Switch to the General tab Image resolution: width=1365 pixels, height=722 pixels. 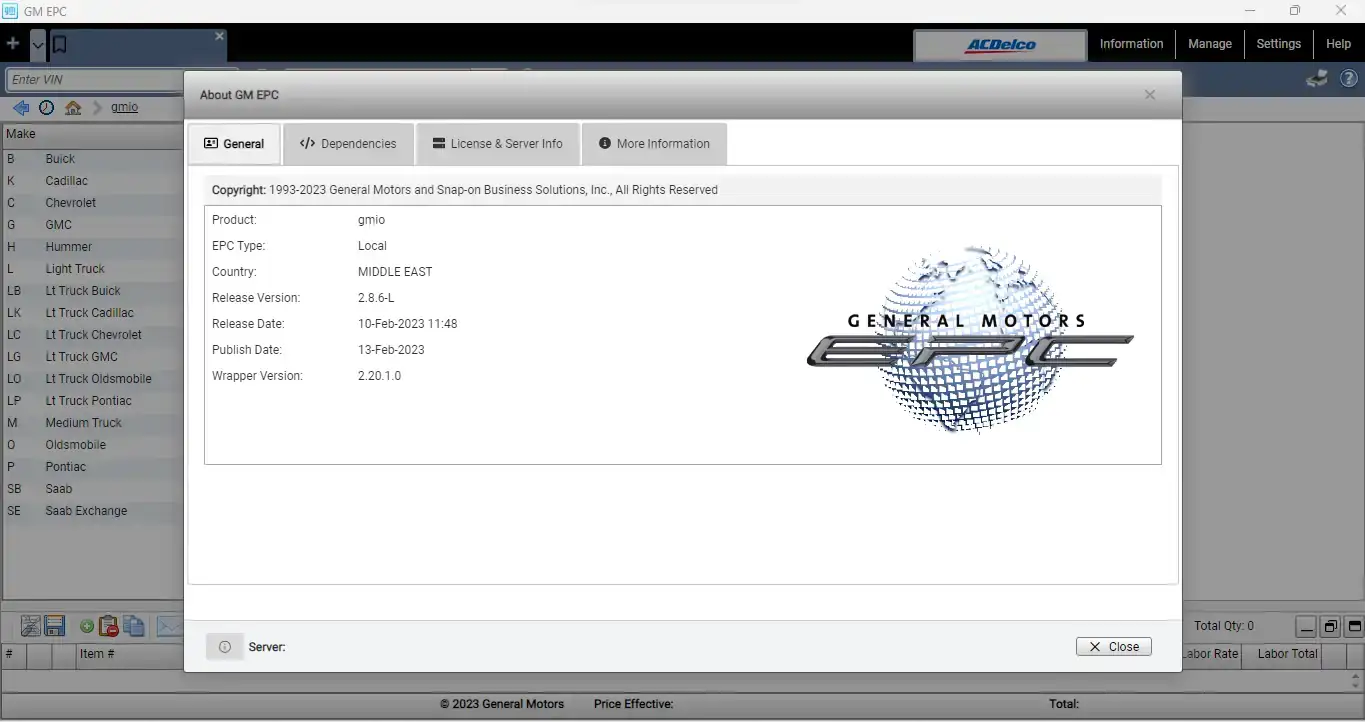234,144
